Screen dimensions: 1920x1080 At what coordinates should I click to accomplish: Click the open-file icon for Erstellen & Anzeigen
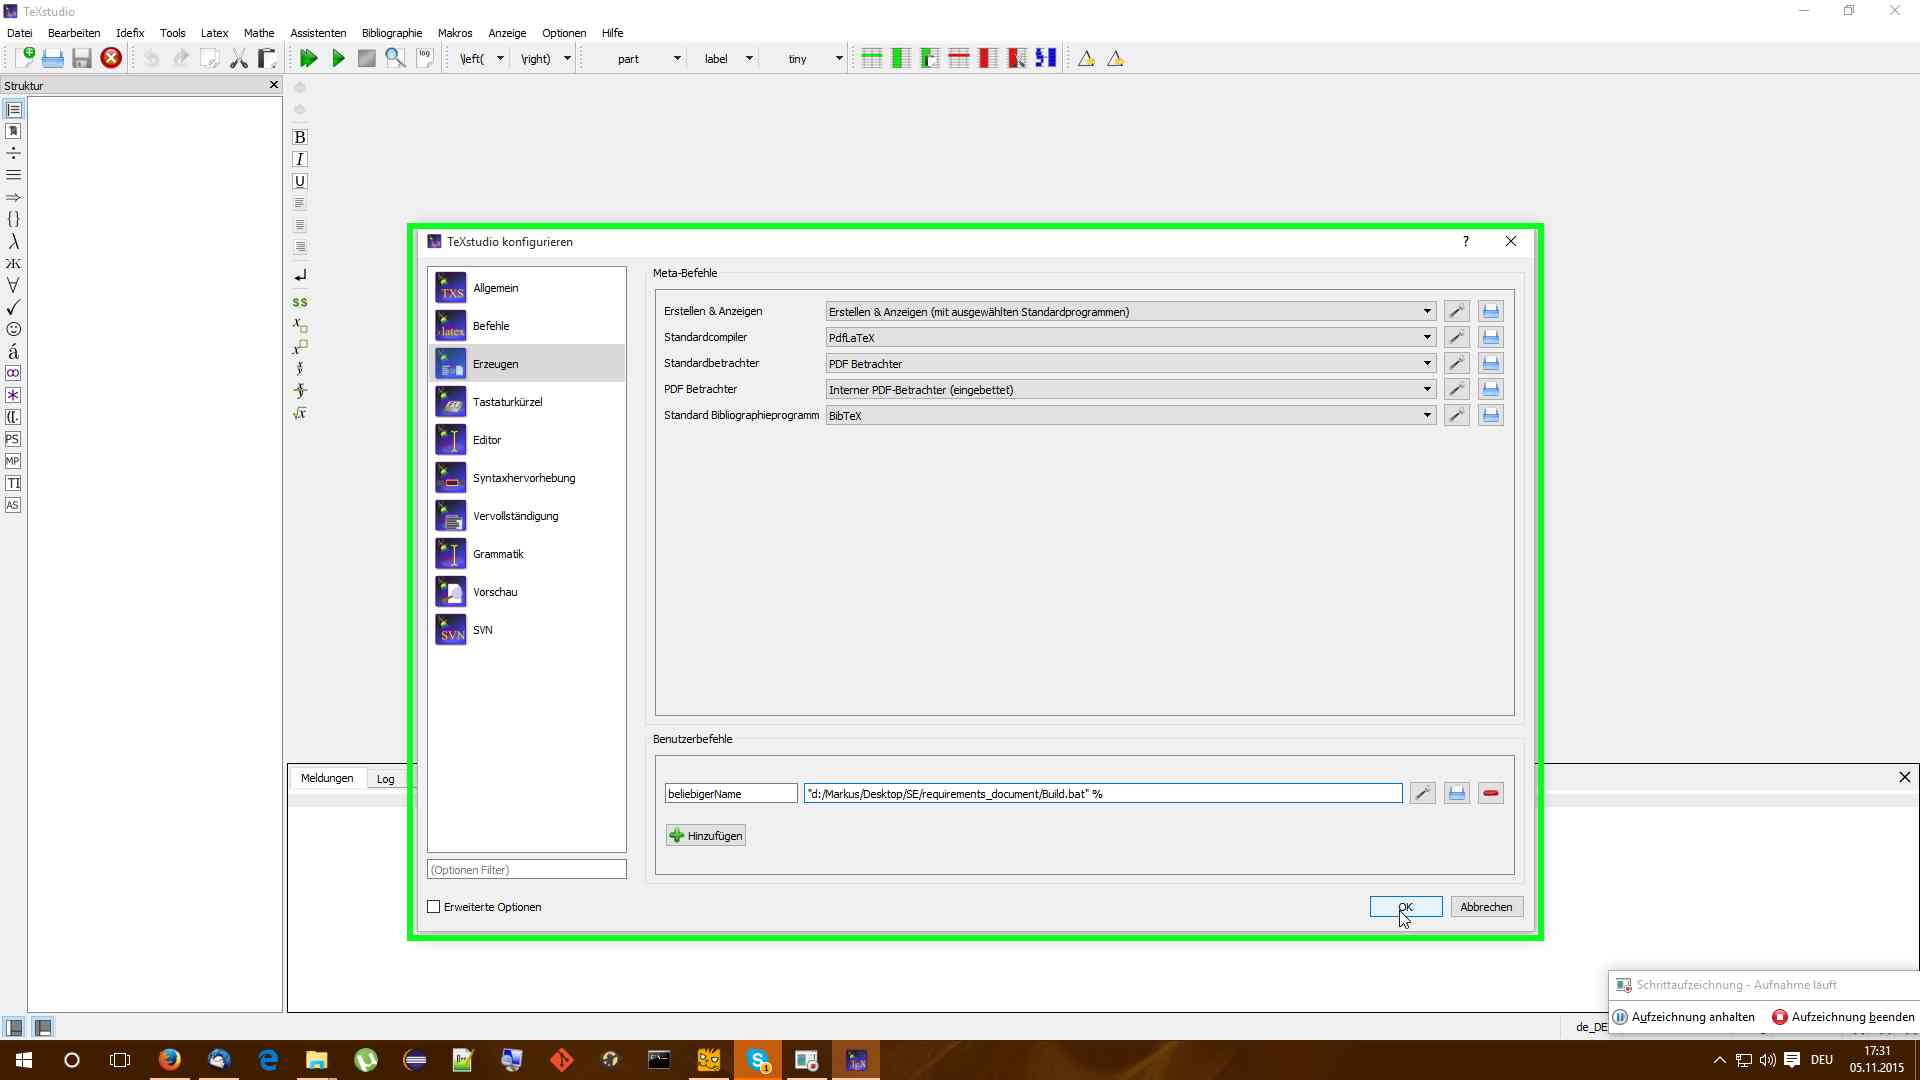[x=1491, y=311]
